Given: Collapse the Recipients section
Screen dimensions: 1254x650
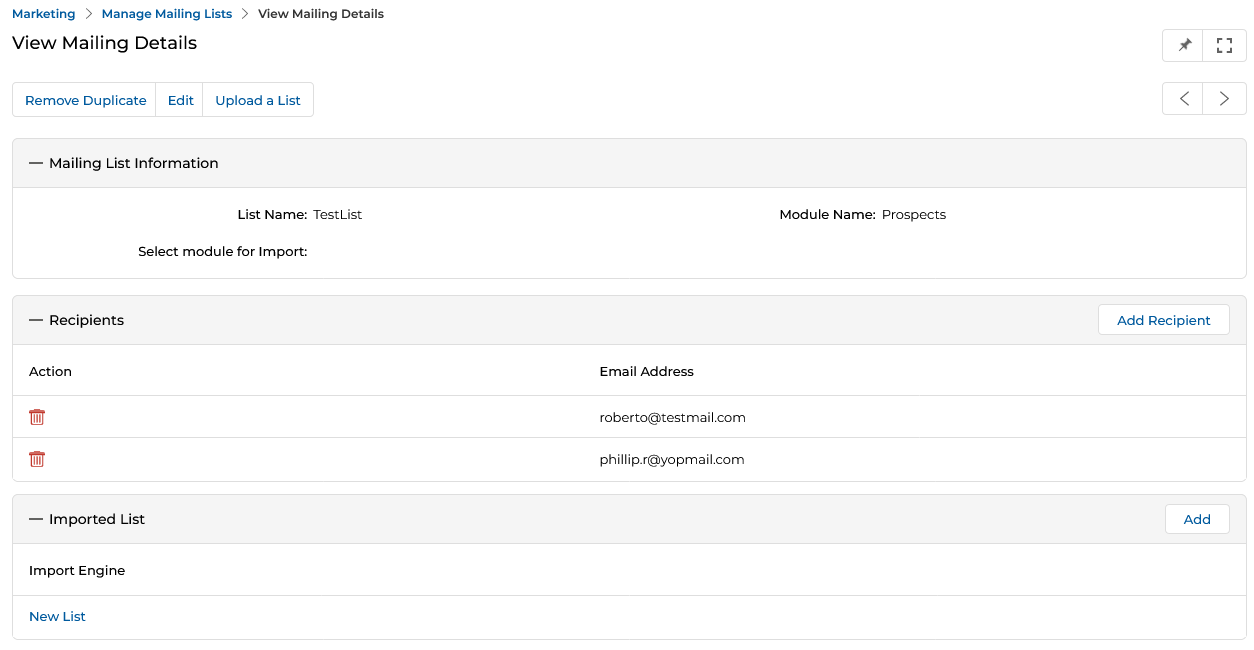Looking at the screenshot, I should click(x=36, y=320).
